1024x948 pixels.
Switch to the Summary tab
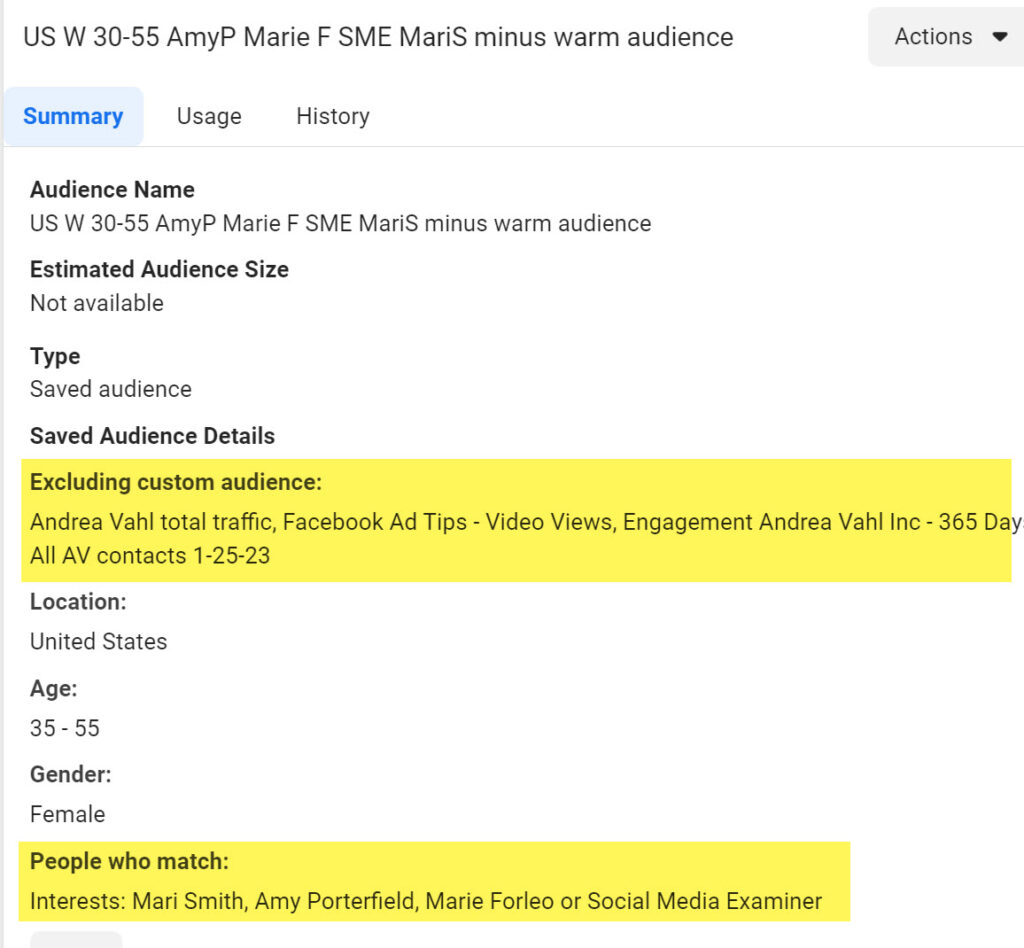[73, 116]
